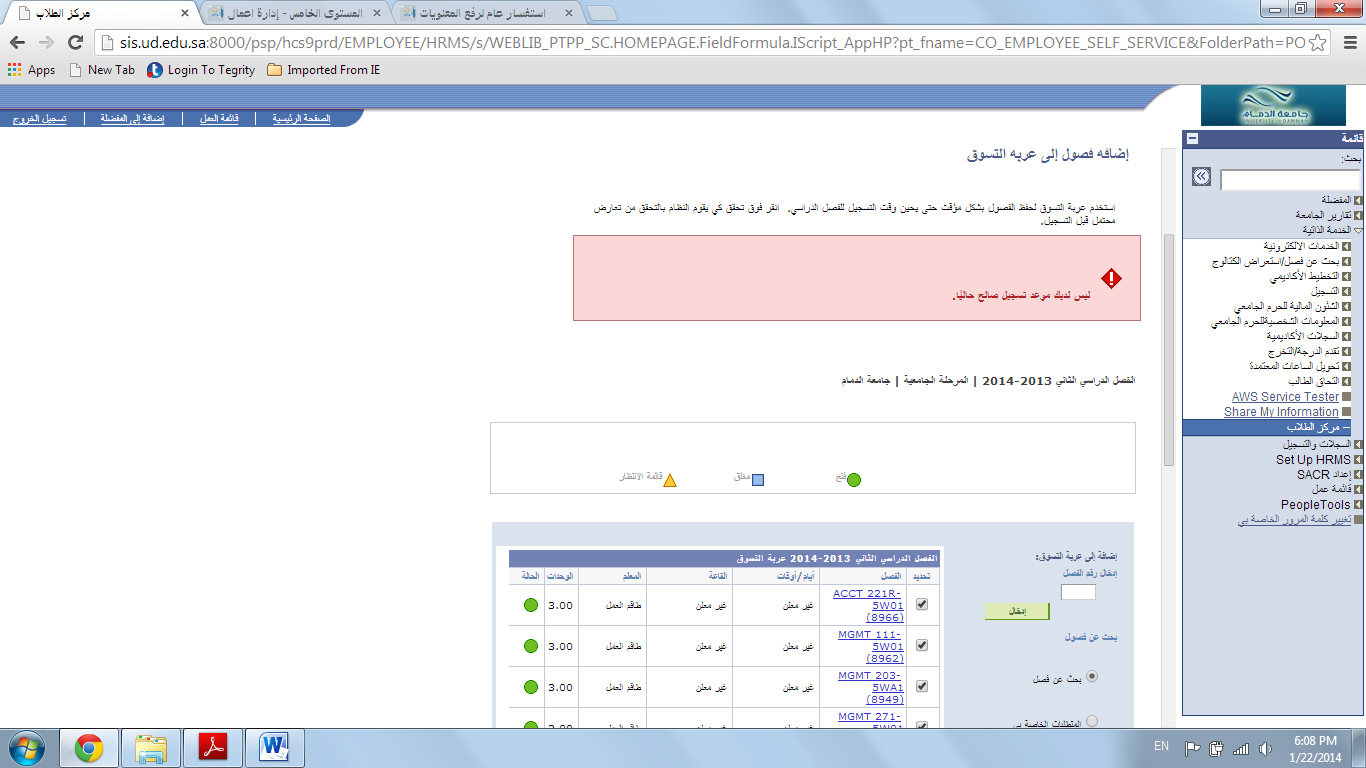Click the تسجيل الخروج sign-out link
The image size is (1366, 768).
[39, 118]
